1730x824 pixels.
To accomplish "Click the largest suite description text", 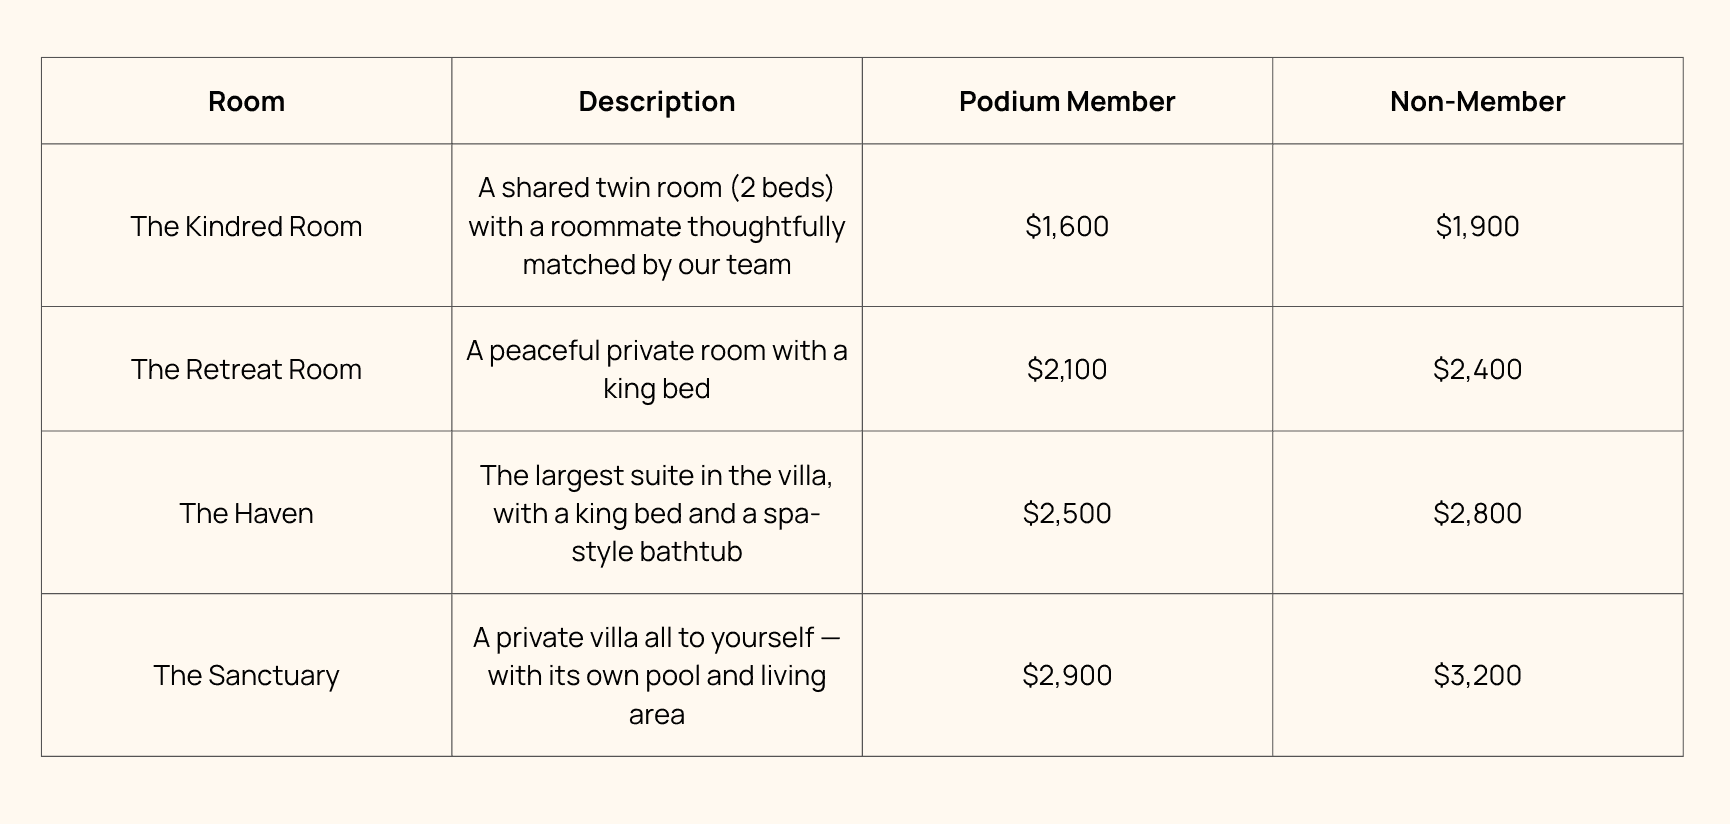I will click(x=657, y=513).
